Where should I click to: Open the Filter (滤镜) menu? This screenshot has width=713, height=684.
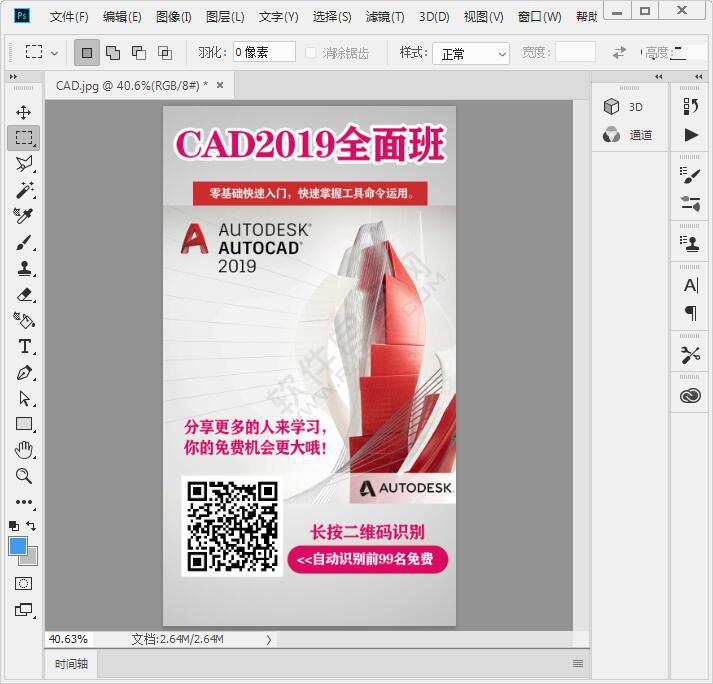pyautogui.click(x=385, y=17)
